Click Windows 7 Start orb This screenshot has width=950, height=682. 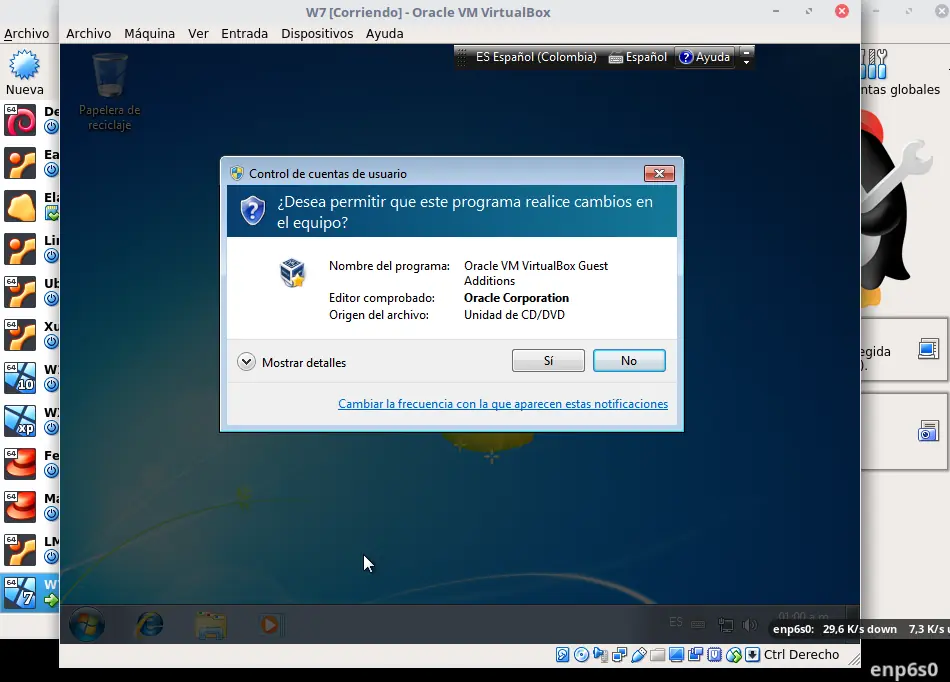(87, 624)
